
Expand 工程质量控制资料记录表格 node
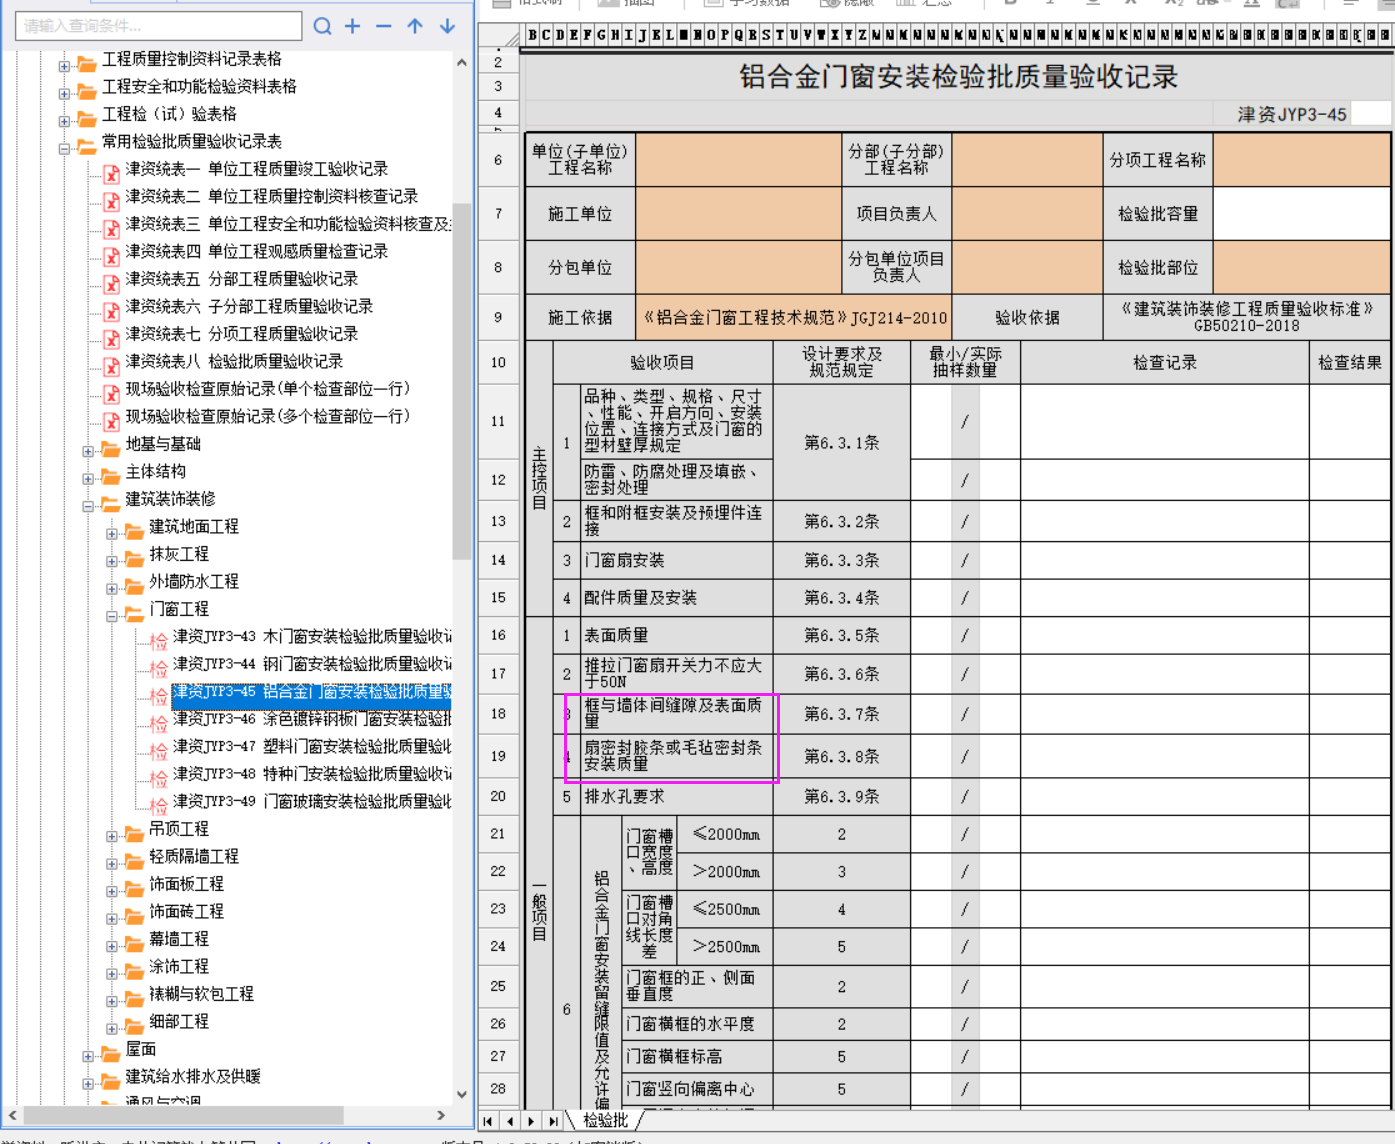[x=64, y=67]
